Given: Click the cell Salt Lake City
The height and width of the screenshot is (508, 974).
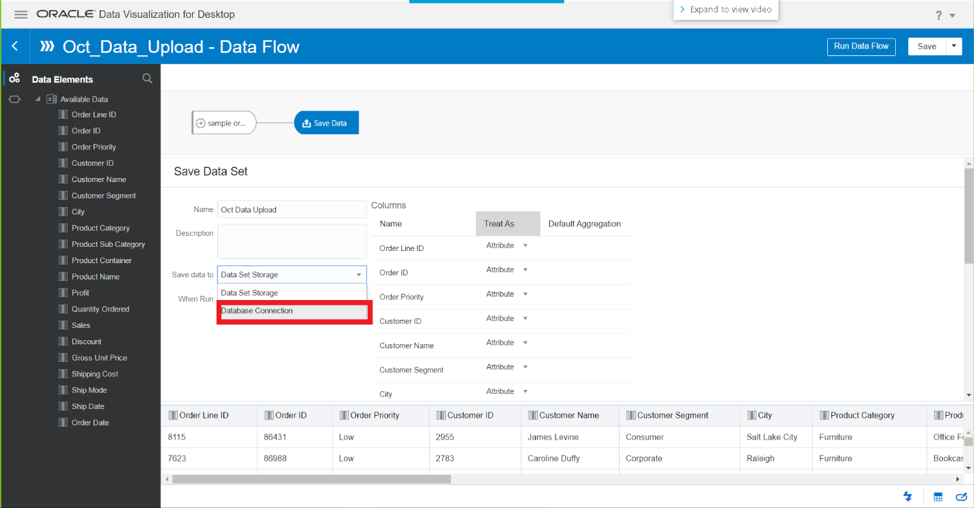Looking at the screenshot, I should coord(772,437).
